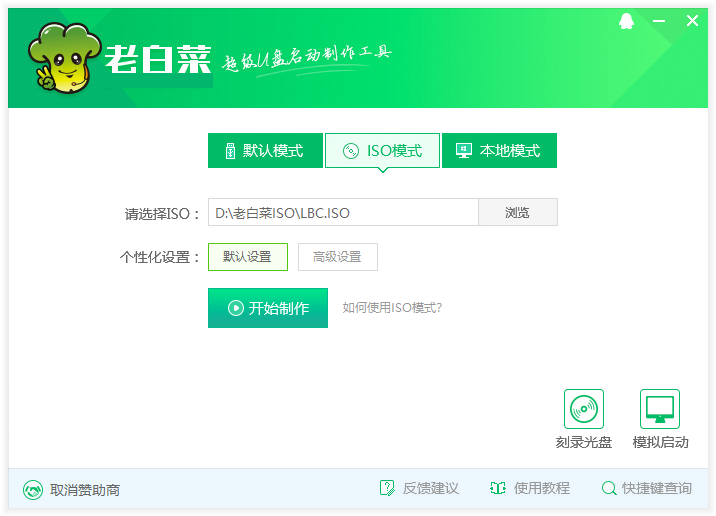Image resolution: width=716 pixels, height=516 pixels.
Task: Launch 模拟启动 monitor icon
Action: [x=660, y=409]
